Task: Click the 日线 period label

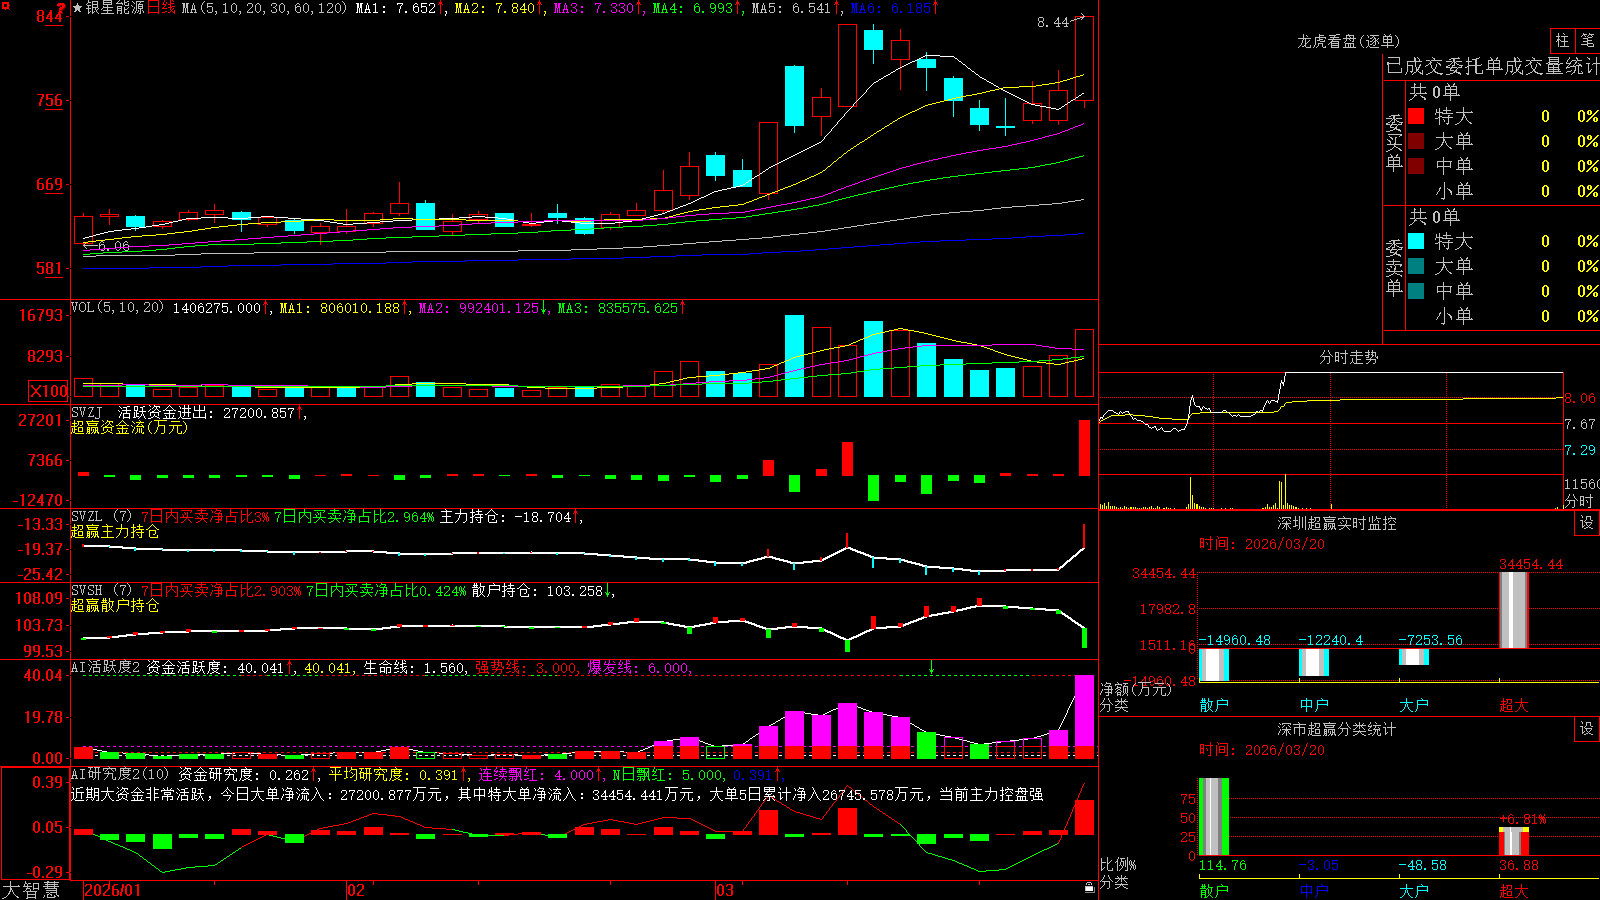Action: click(161, 8)
